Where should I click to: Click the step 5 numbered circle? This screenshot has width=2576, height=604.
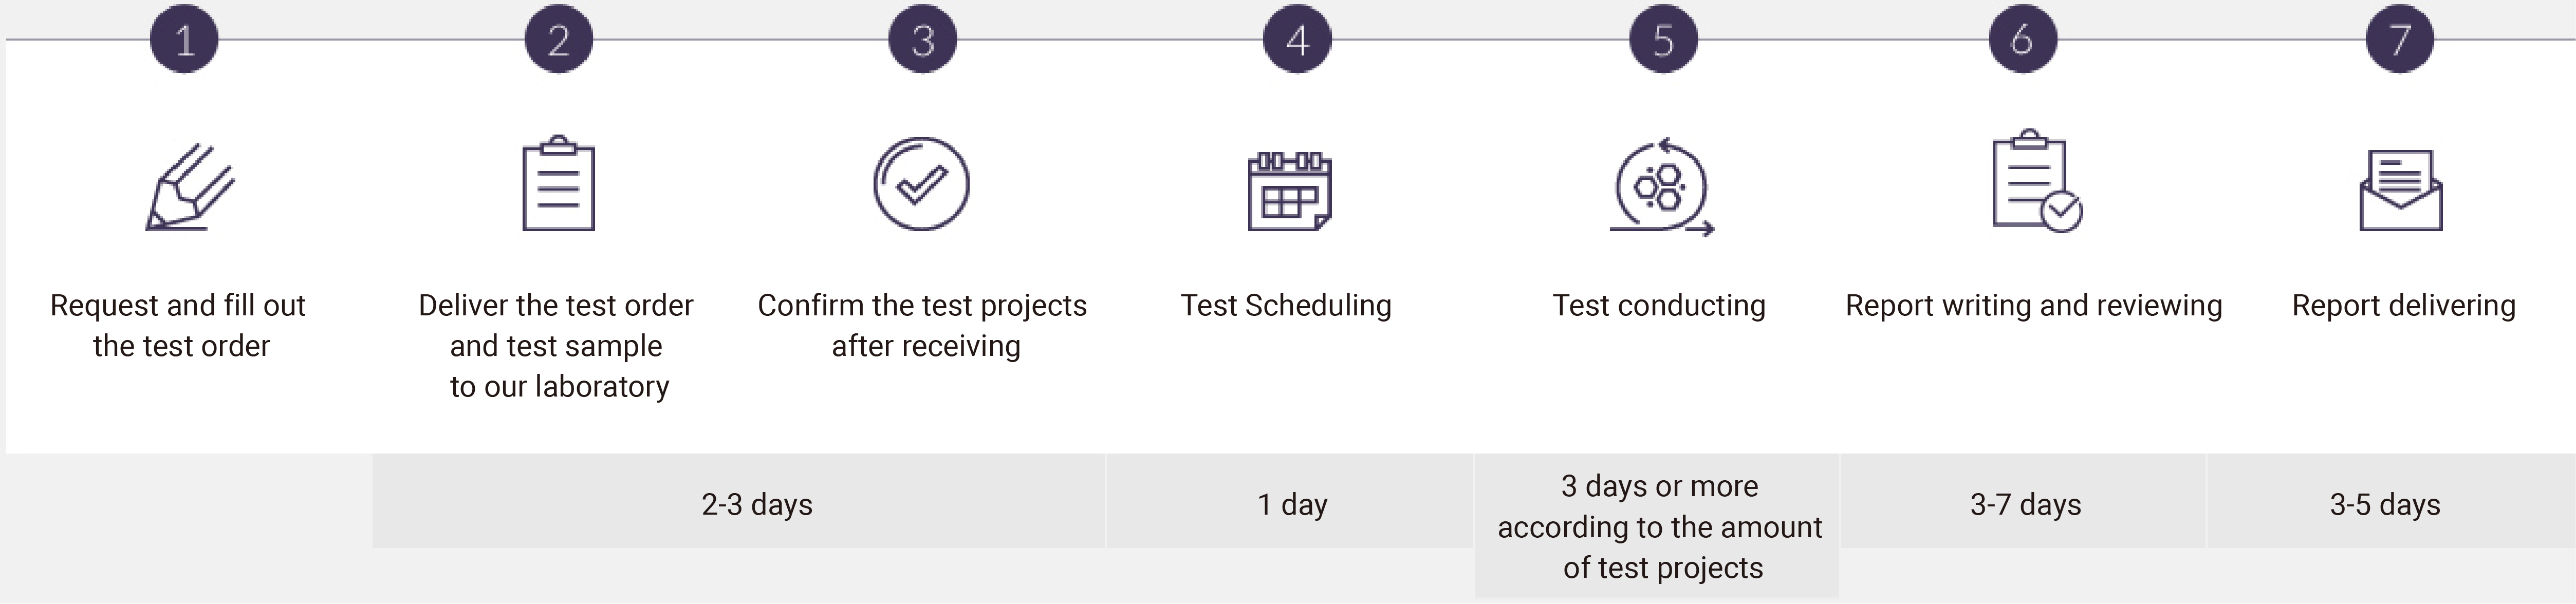[1663, 39]
